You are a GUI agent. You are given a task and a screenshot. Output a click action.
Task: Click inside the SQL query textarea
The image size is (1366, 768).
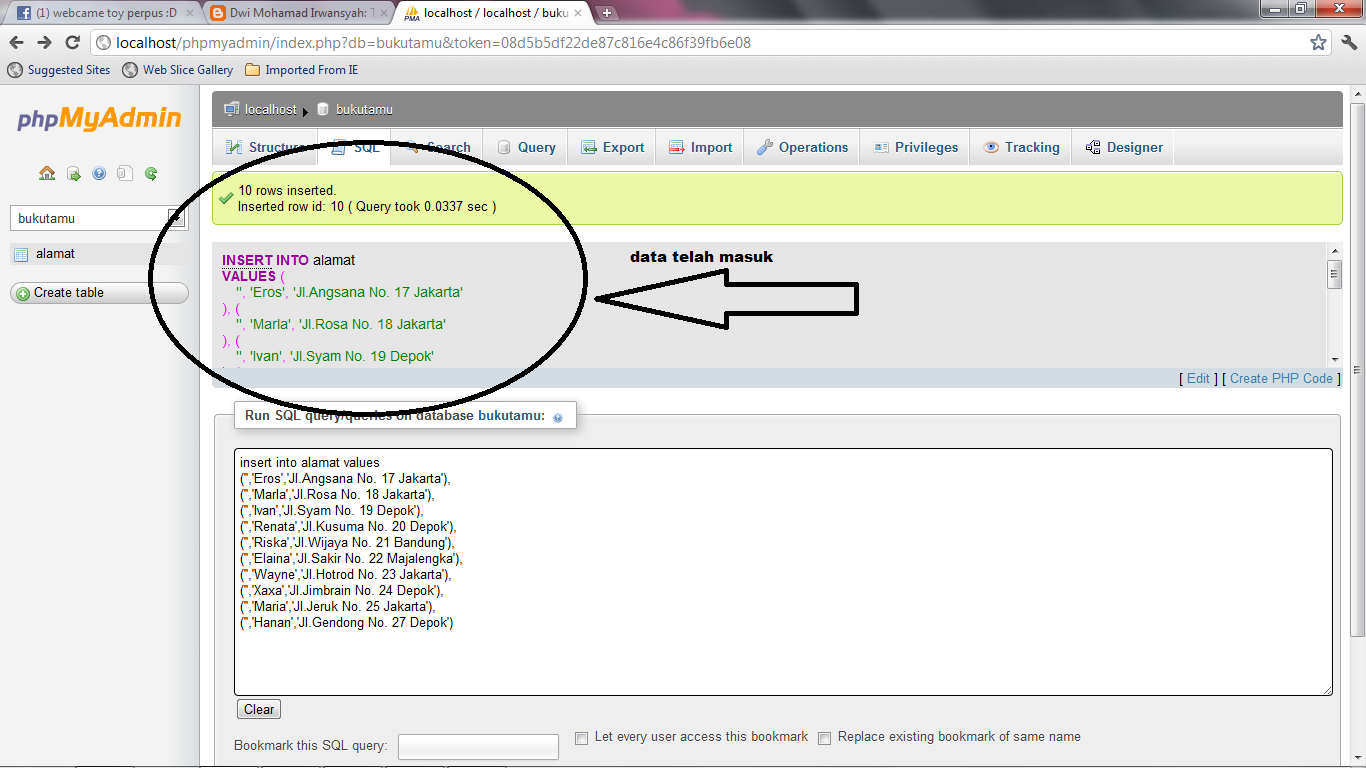(x=783, y=571)
